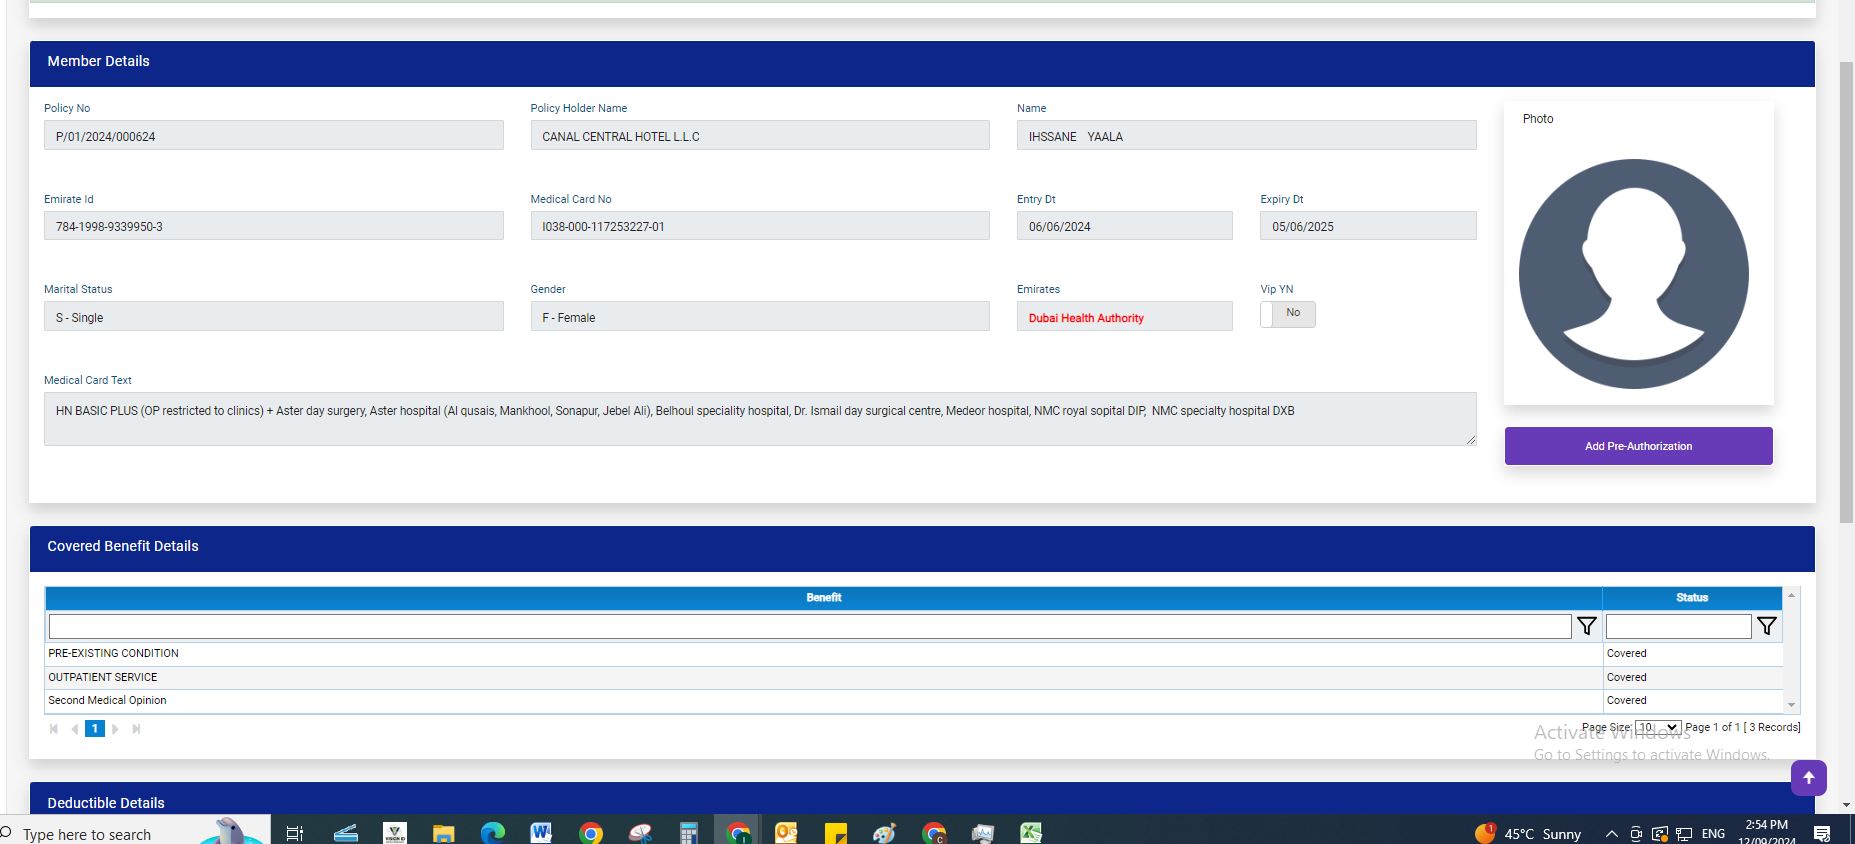The image size is (1855, 844).
Task: Click the ENG language indicator
Action: 1713,834
